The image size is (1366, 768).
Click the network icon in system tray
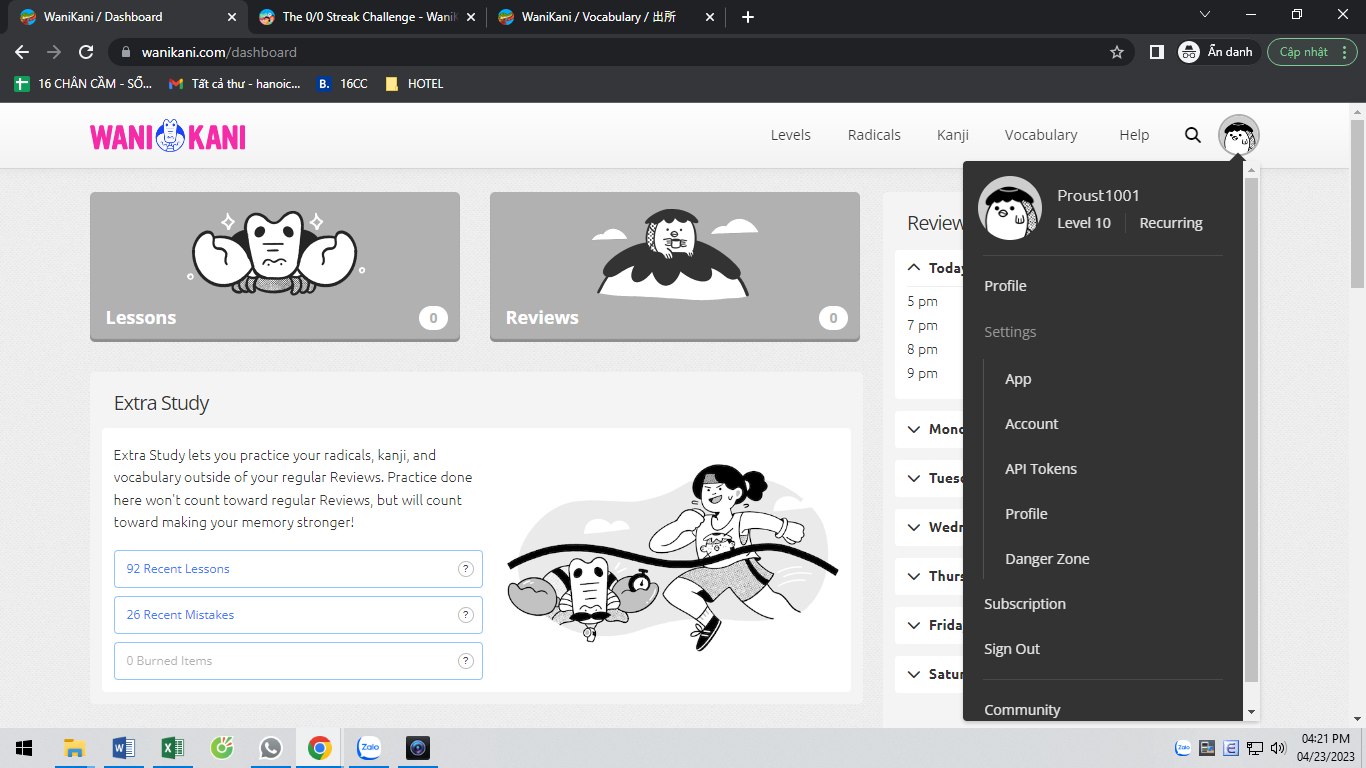[1254, 748]
